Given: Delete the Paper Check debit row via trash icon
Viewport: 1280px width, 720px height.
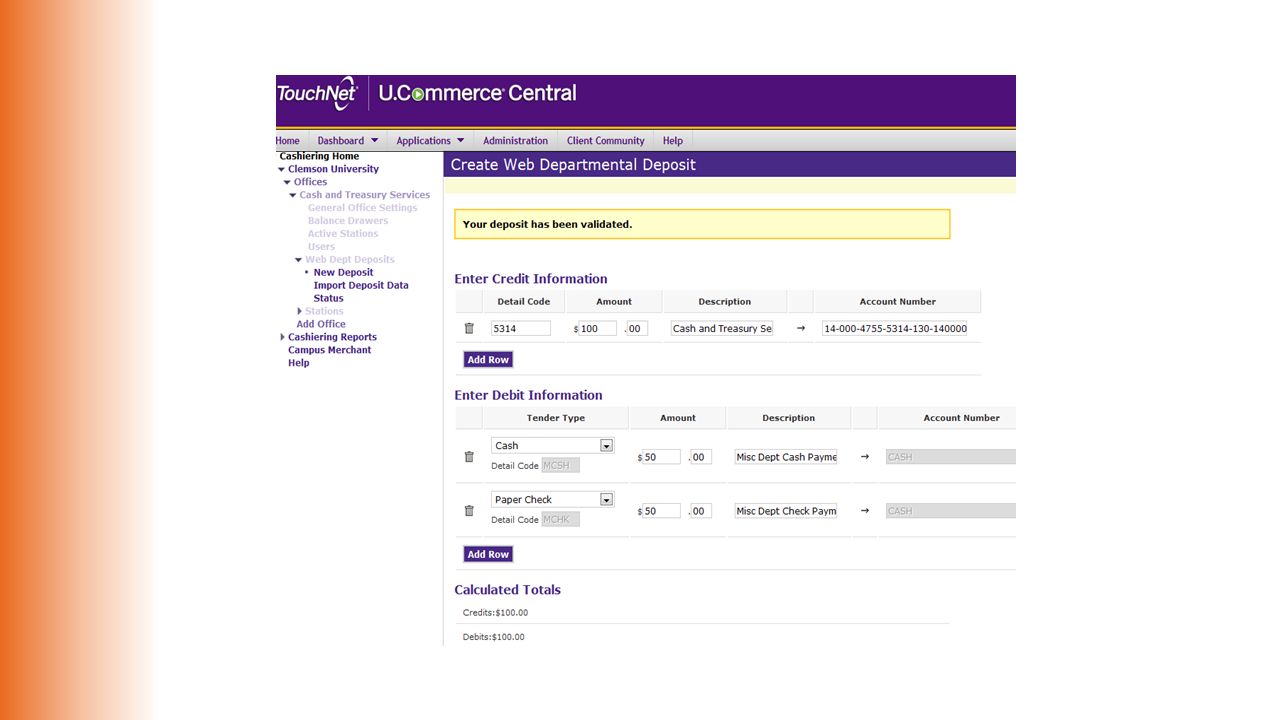Looking at the screenshot, I should [469, 511].
